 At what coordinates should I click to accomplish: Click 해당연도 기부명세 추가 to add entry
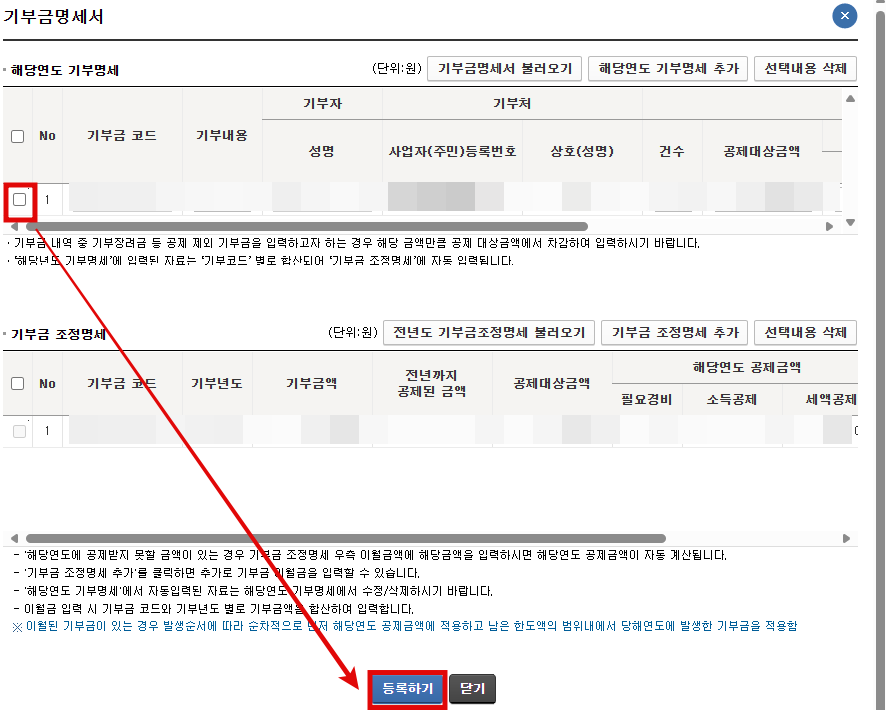(x=668, y=68)
